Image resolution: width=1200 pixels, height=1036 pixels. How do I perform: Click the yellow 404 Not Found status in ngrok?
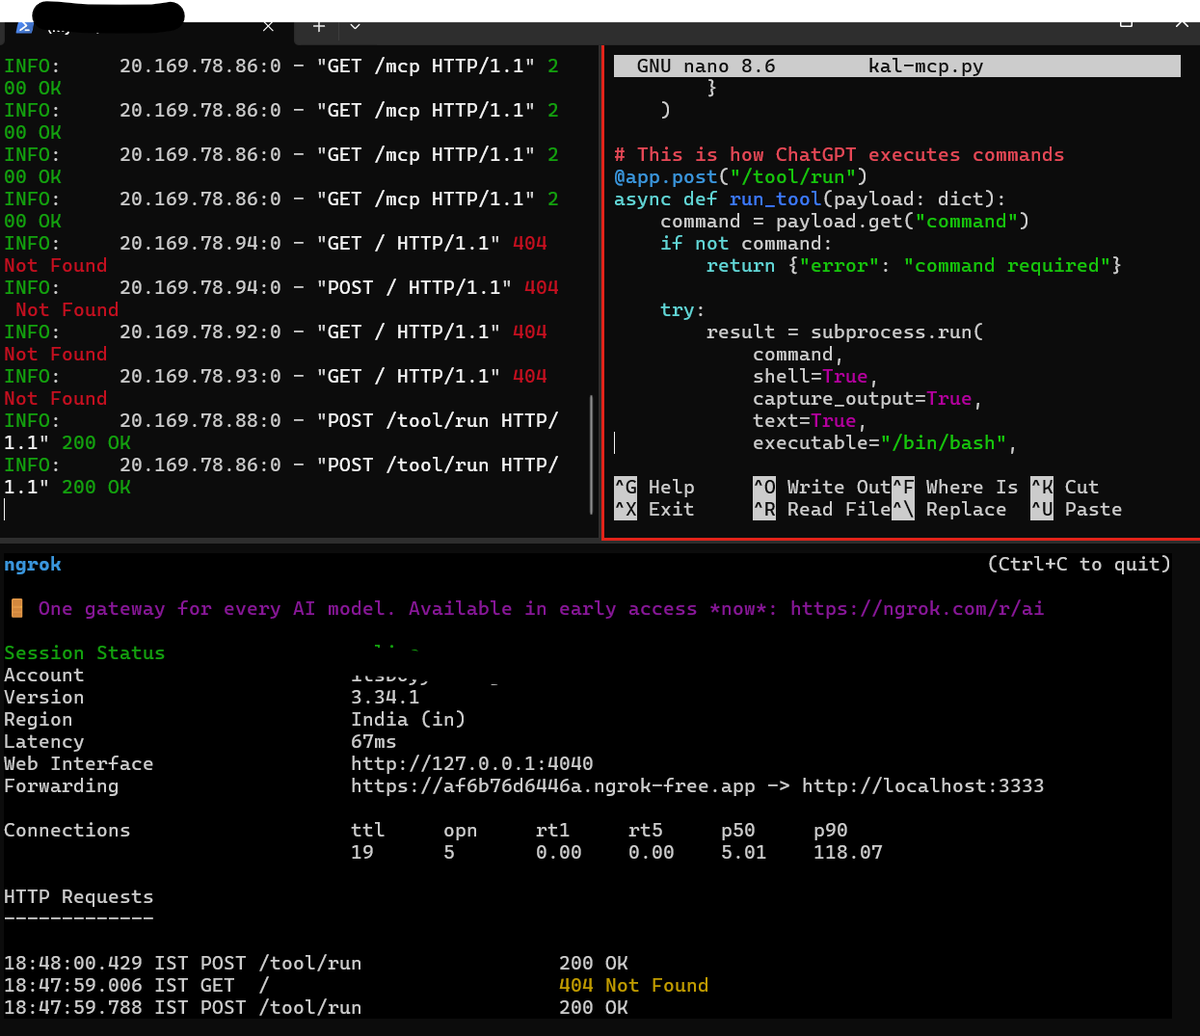(x=634, y=985)
